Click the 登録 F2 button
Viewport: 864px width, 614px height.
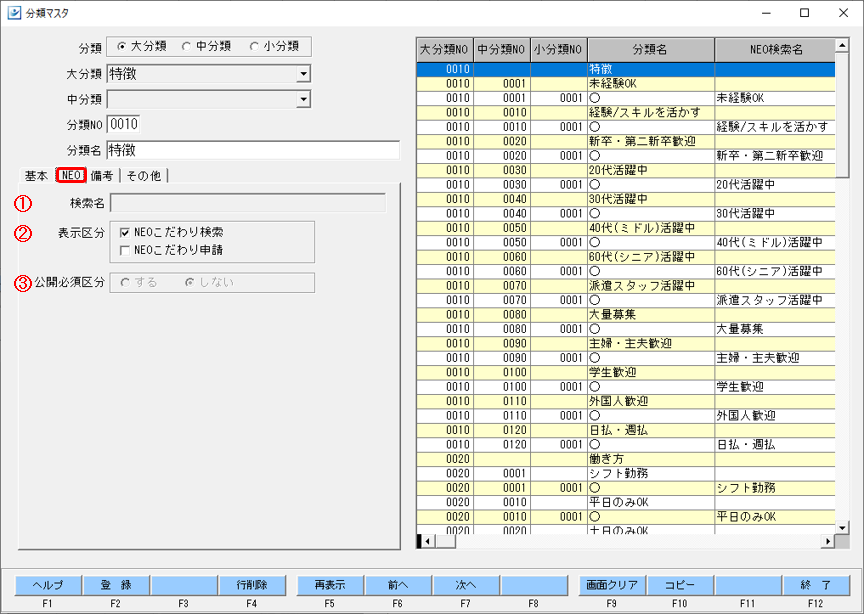[x=116, y=585]
